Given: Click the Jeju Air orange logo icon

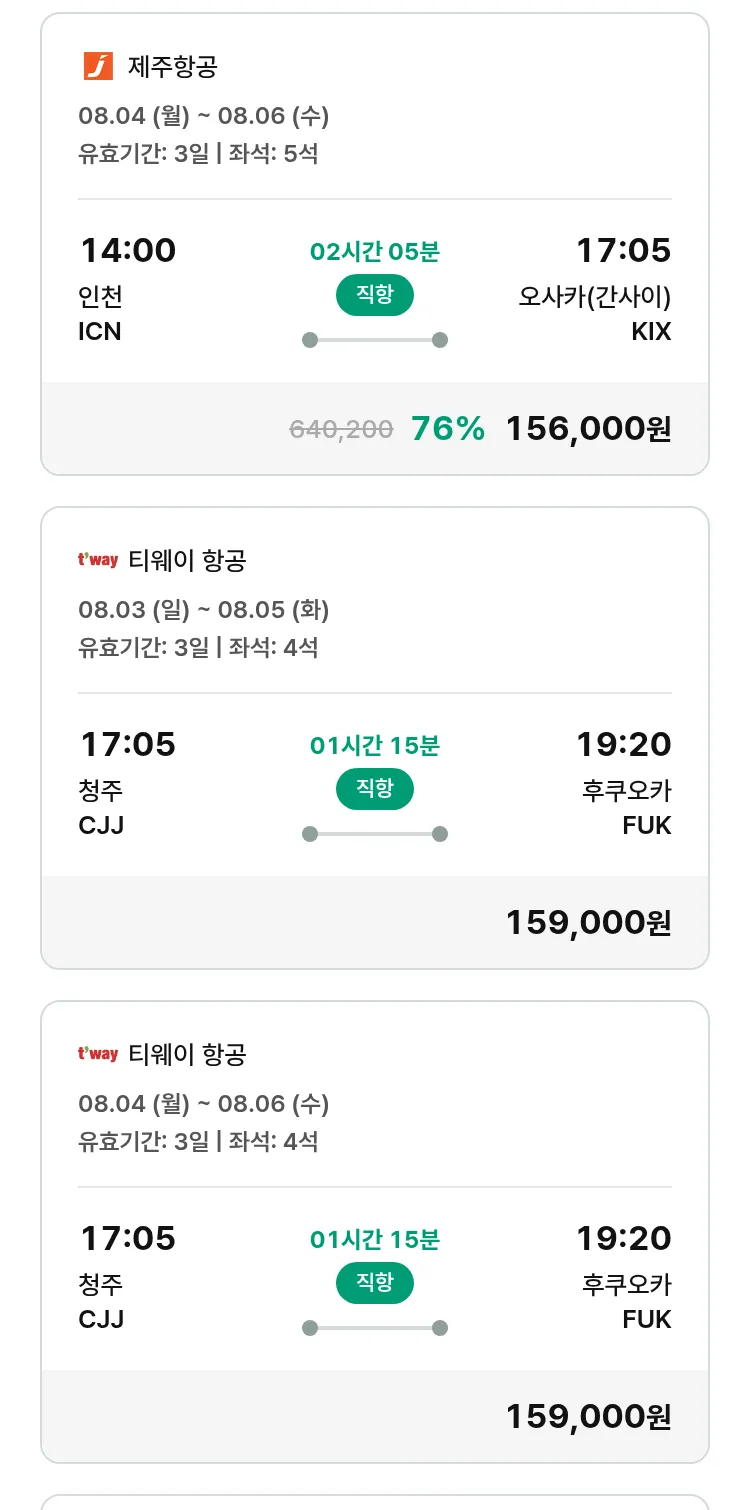Looking at the screenshot, I should 98,67.
